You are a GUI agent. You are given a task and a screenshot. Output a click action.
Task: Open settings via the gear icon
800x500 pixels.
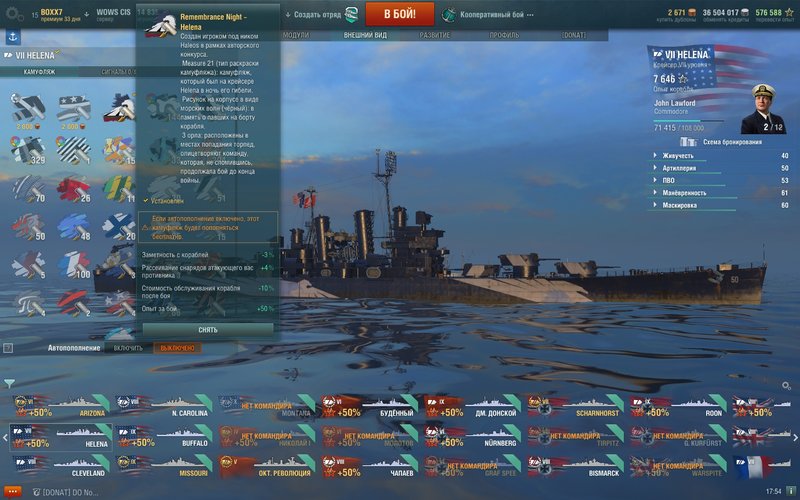pyautogui.click(x=14, y=14)
